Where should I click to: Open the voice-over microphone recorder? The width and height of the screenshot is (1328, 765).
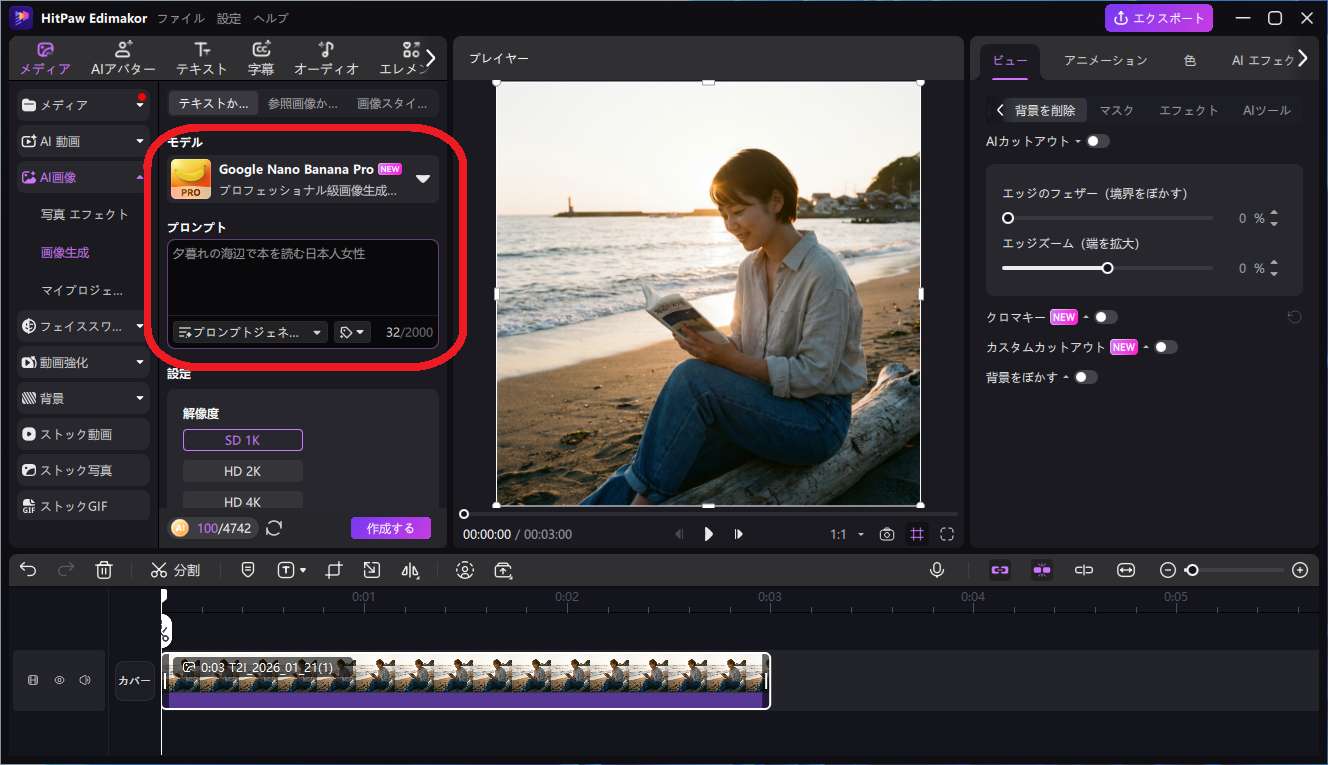[x=937, y=569]
